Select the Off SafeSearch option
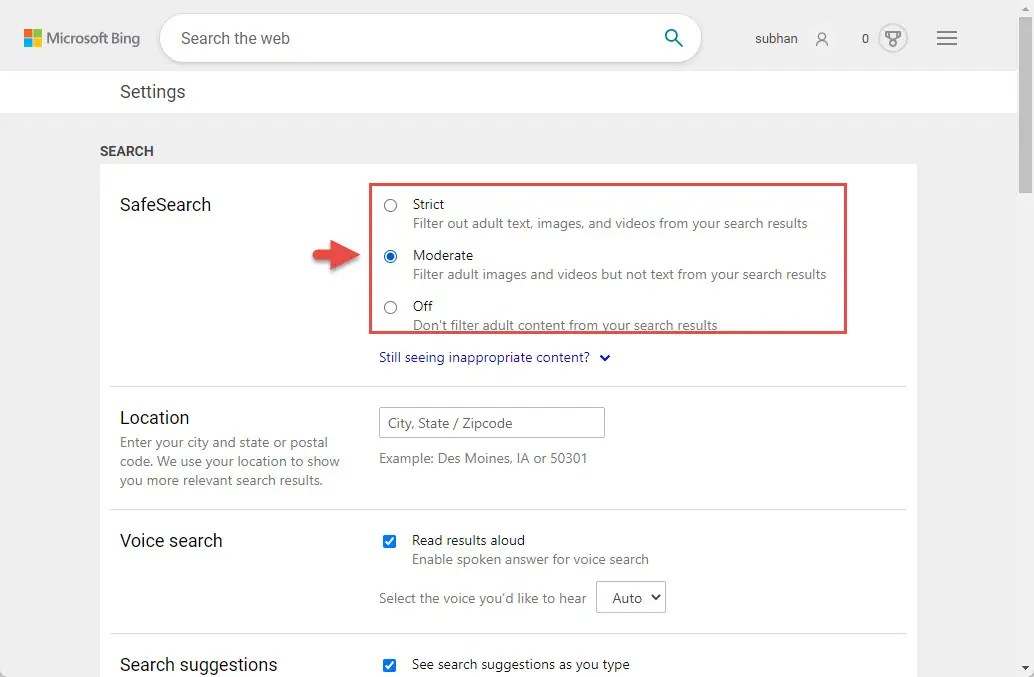This screenshot has height=677, width=1034. pos(391,307)
